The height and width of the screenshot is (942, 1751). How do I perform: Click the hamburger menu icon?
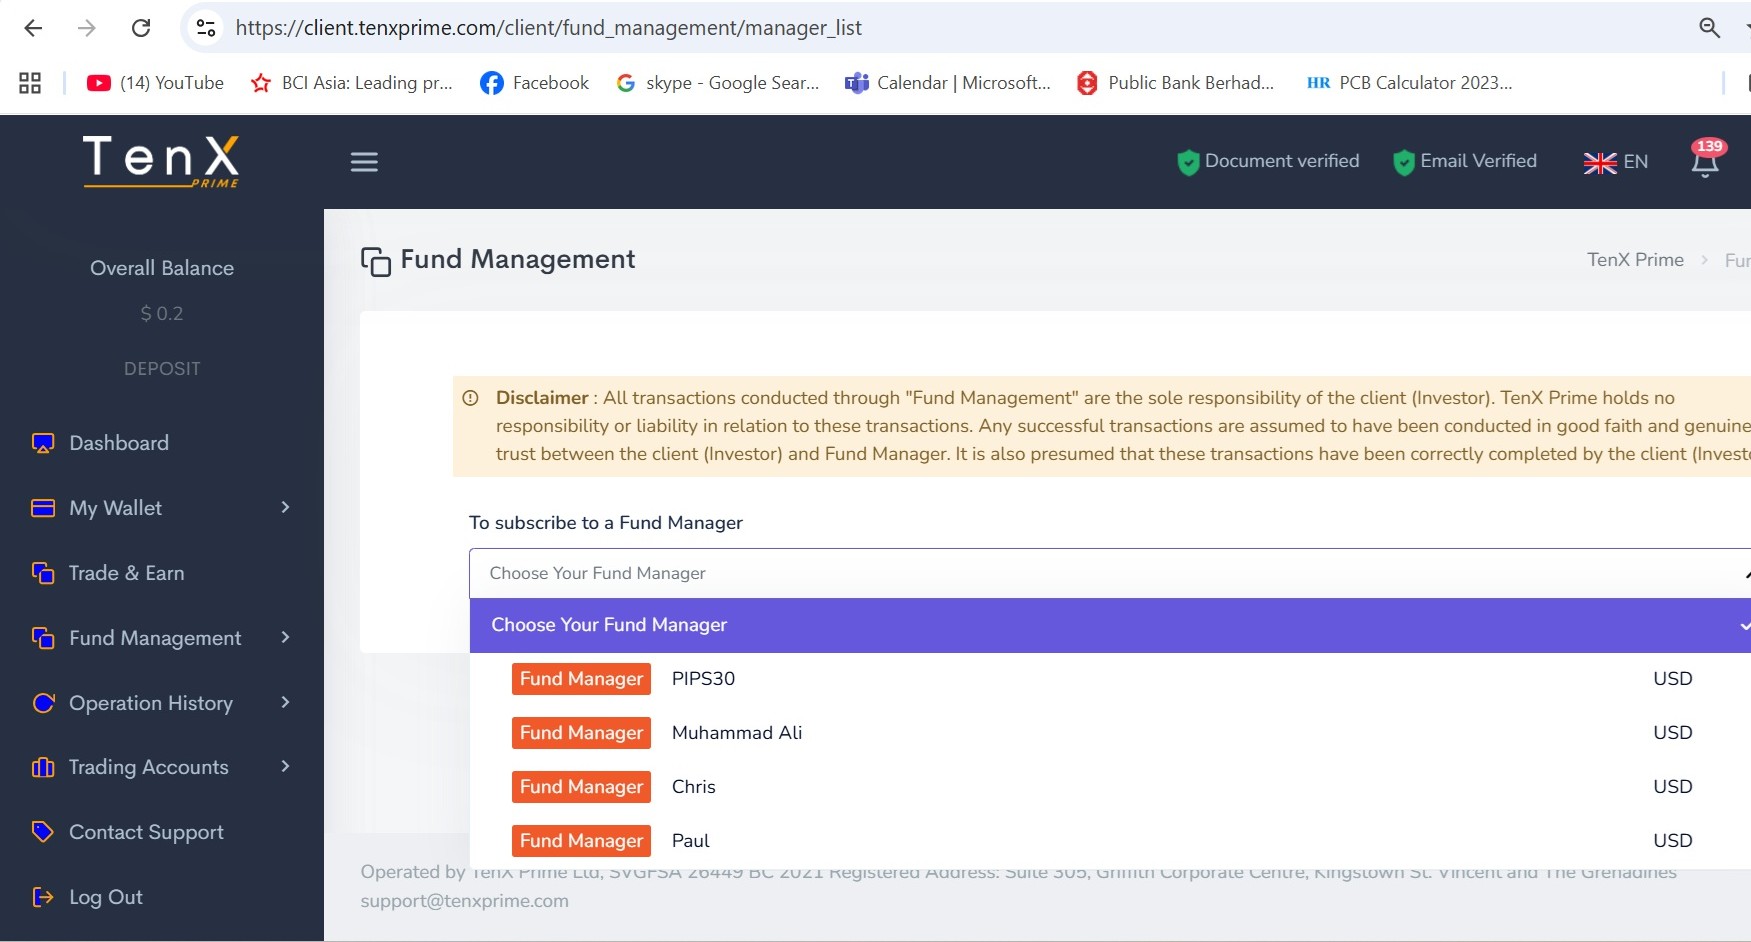click(364, 162)
